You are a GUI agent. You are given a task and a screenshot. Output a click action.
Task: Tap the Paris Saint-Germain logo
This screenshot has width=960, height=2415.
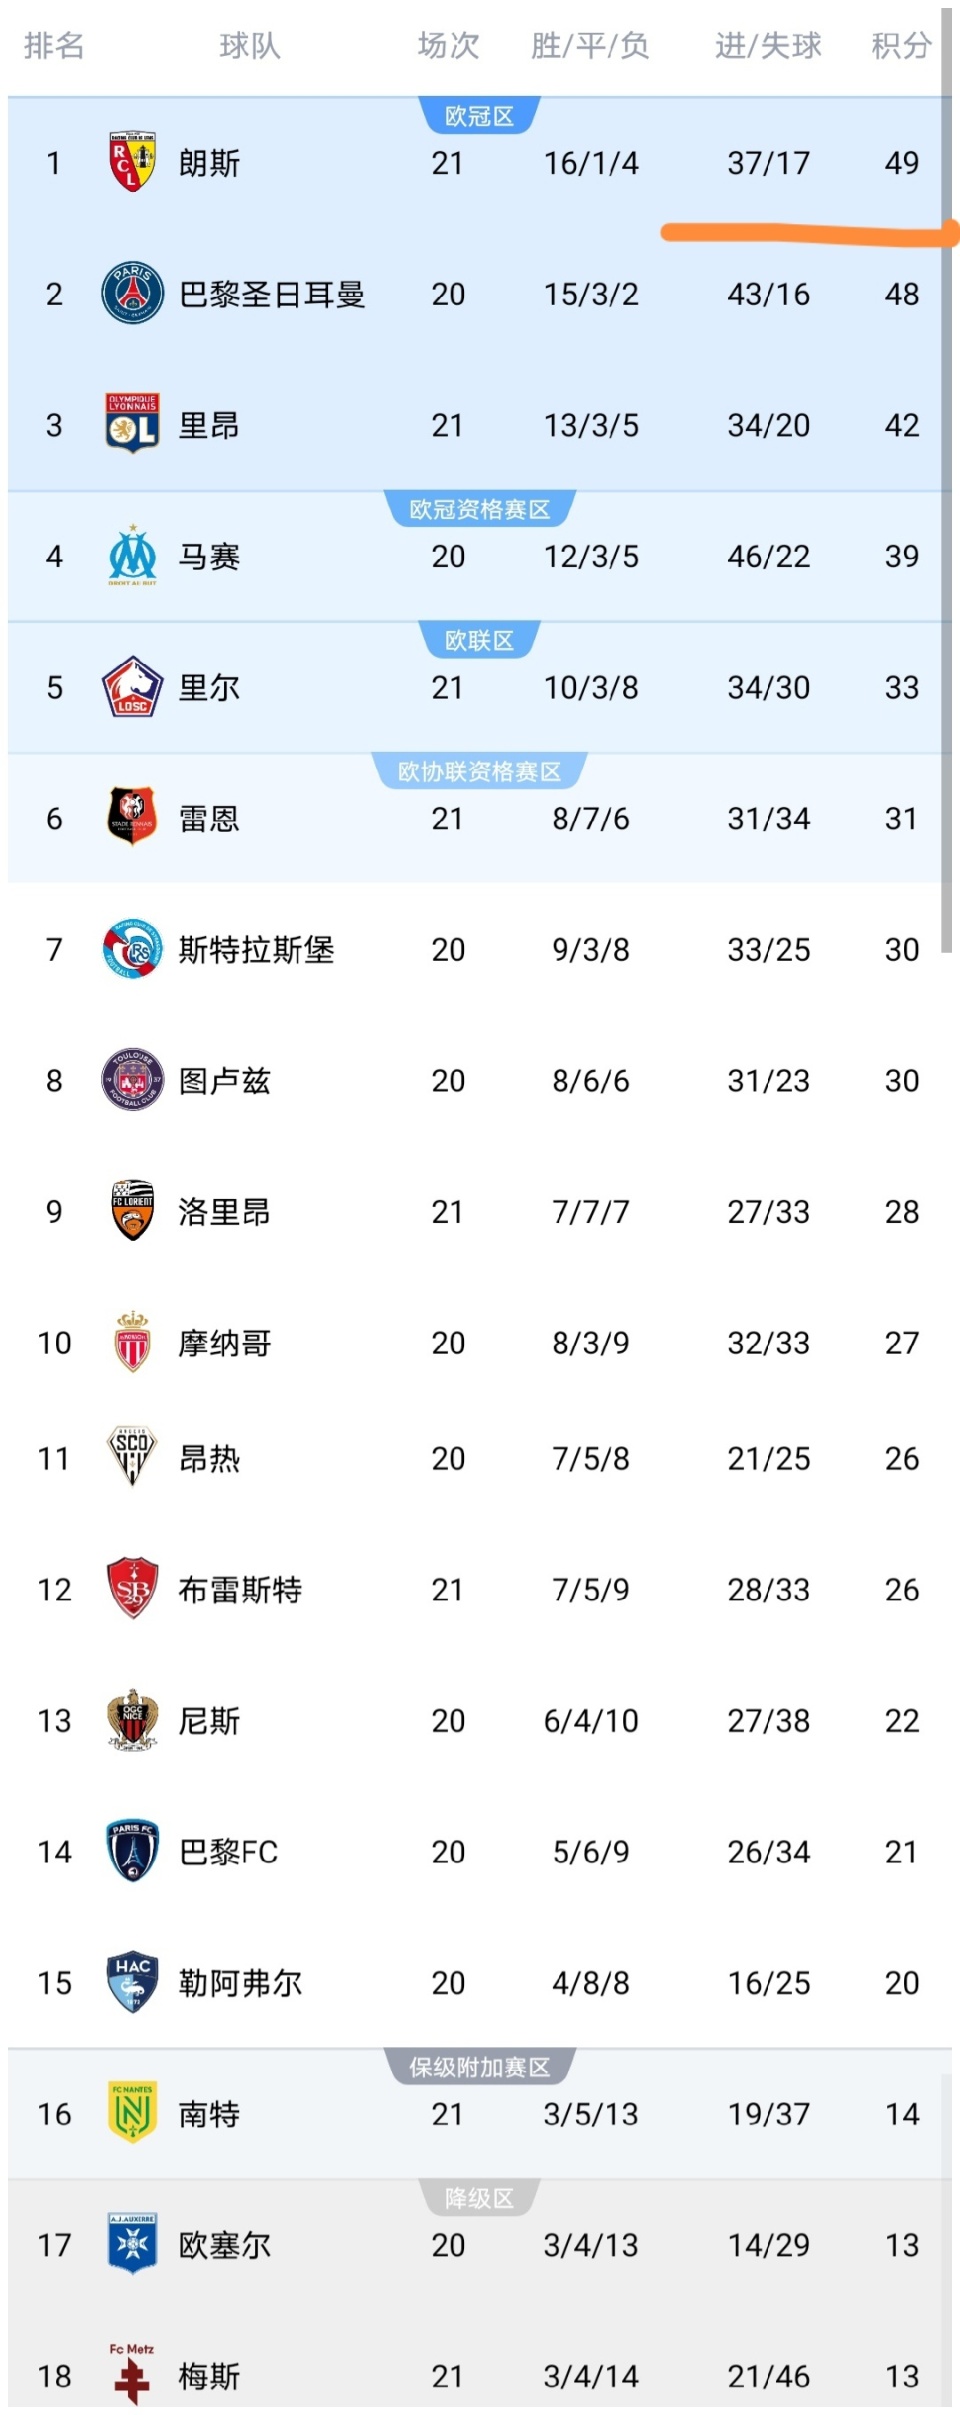(132, 293)
